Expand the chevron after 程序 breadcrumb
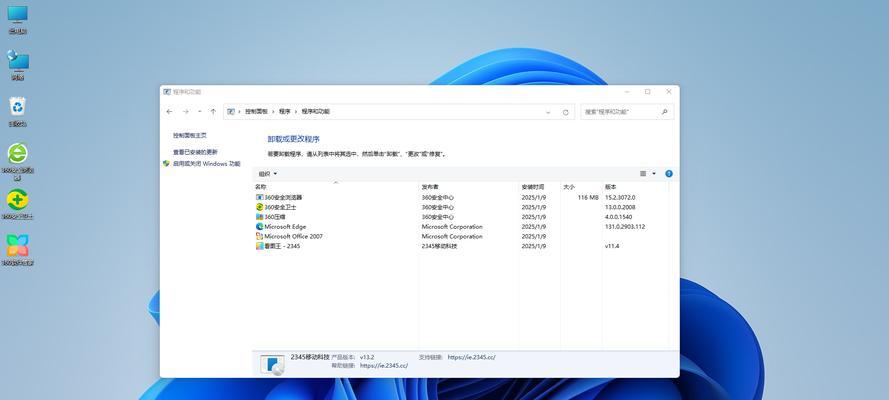This screenshot has width=889, height=400. (295, 112)
